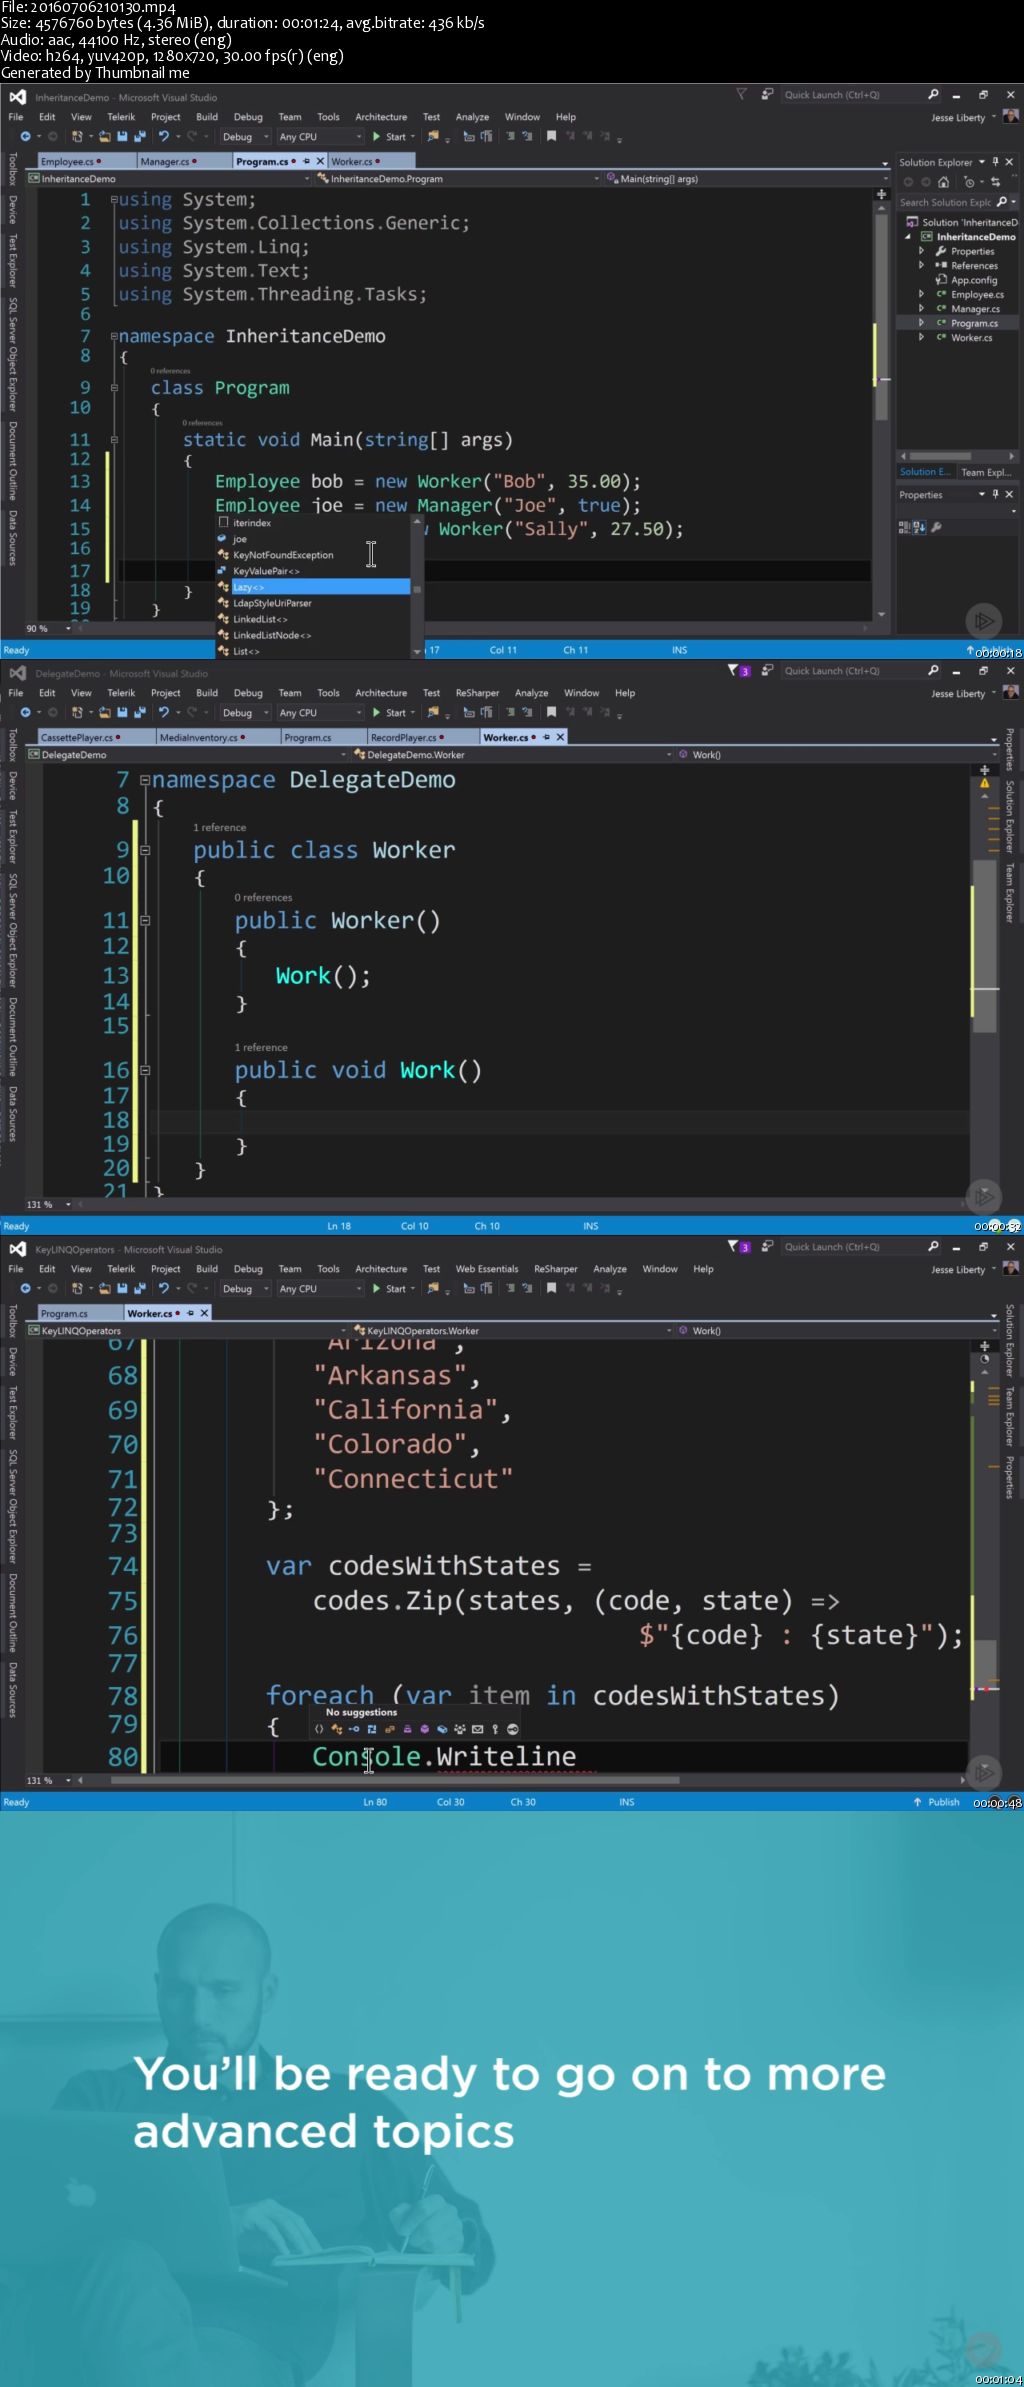Screen dimensions: 1024x2387
Task: Click notifications flag in DelegateDemo window
Action: tap(738, 671)
